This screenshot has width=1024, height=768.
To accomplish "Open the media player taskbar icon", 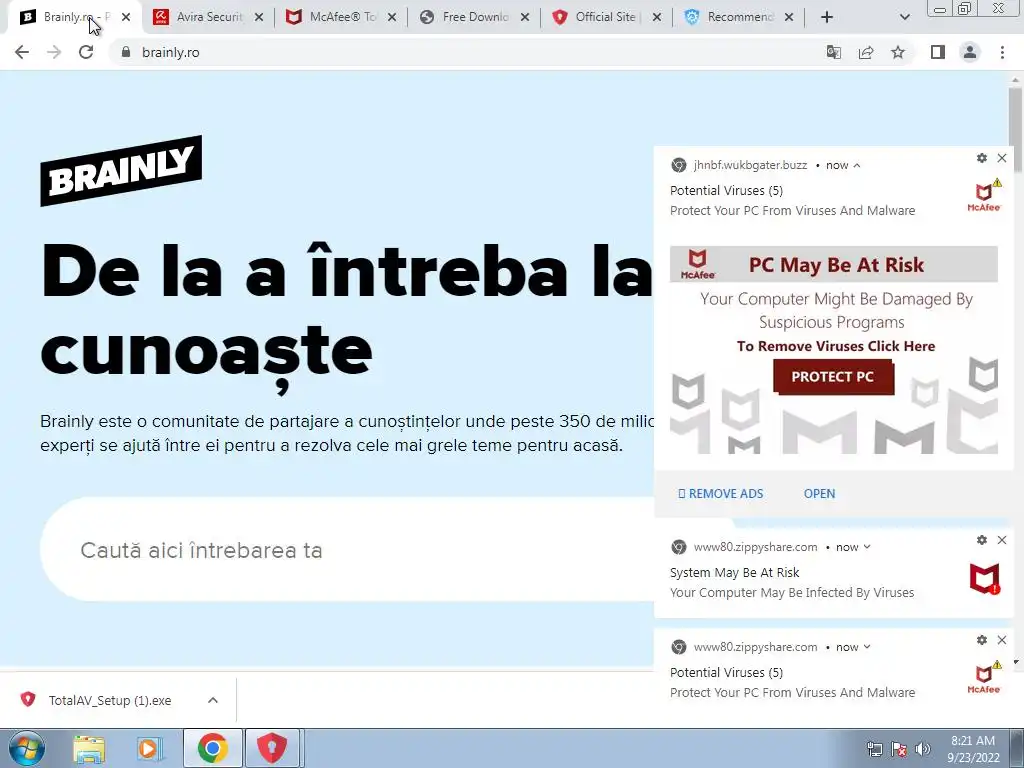I will [150, 749].
